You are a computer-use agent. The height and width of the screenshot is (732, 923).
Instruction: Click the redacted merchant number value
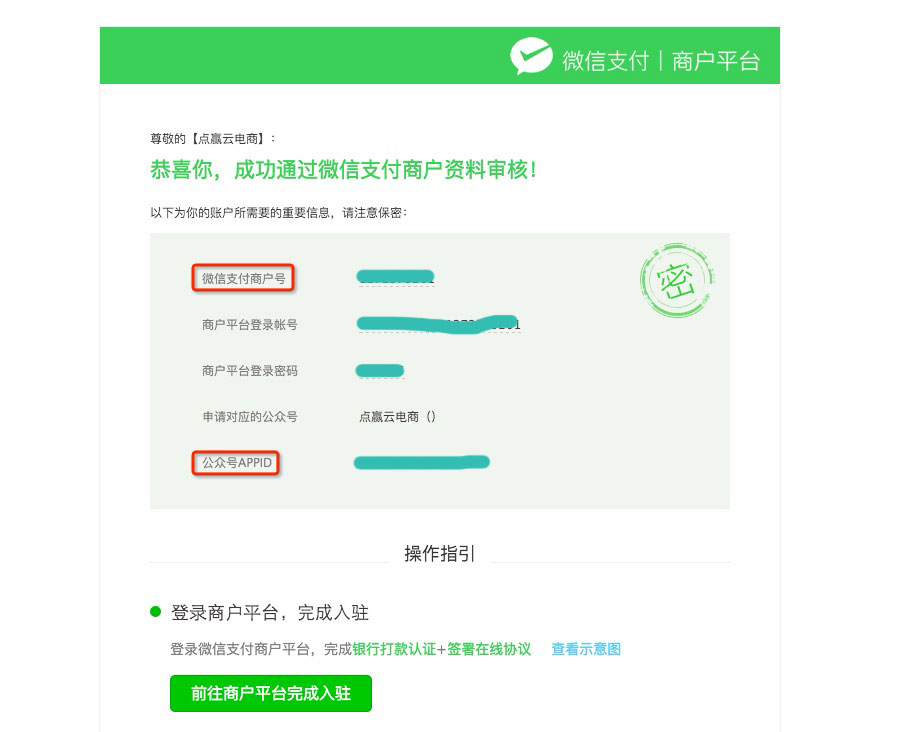[x=396, y=277]
